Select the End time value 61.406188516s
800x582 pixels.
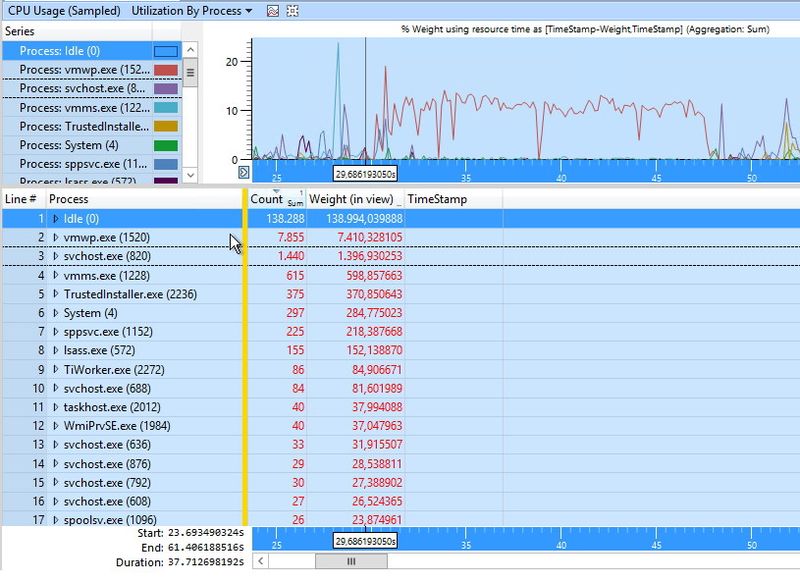point(206,548)
